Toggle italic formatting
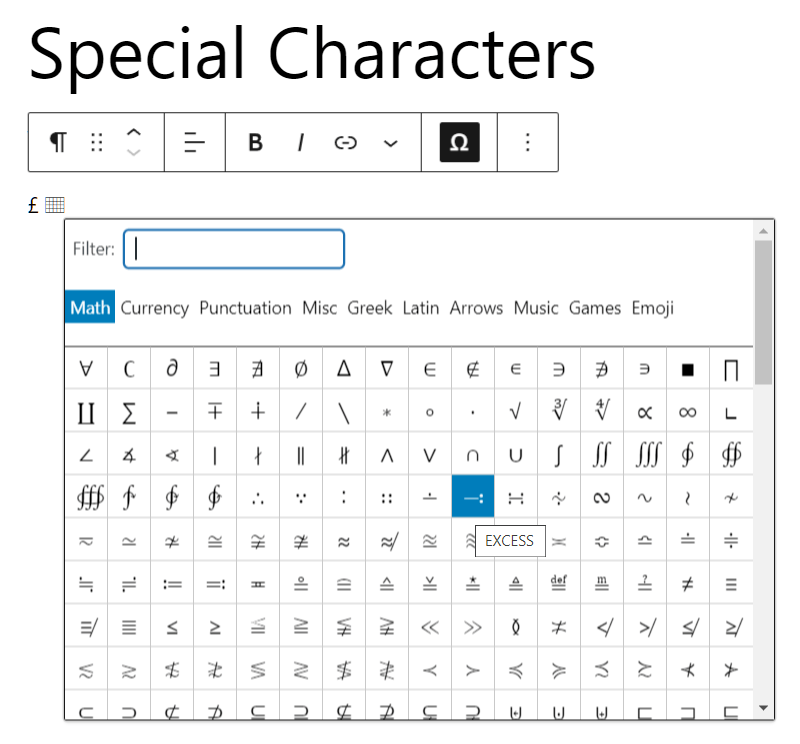This screenshot has height=744, width=800. coord(301,143)
